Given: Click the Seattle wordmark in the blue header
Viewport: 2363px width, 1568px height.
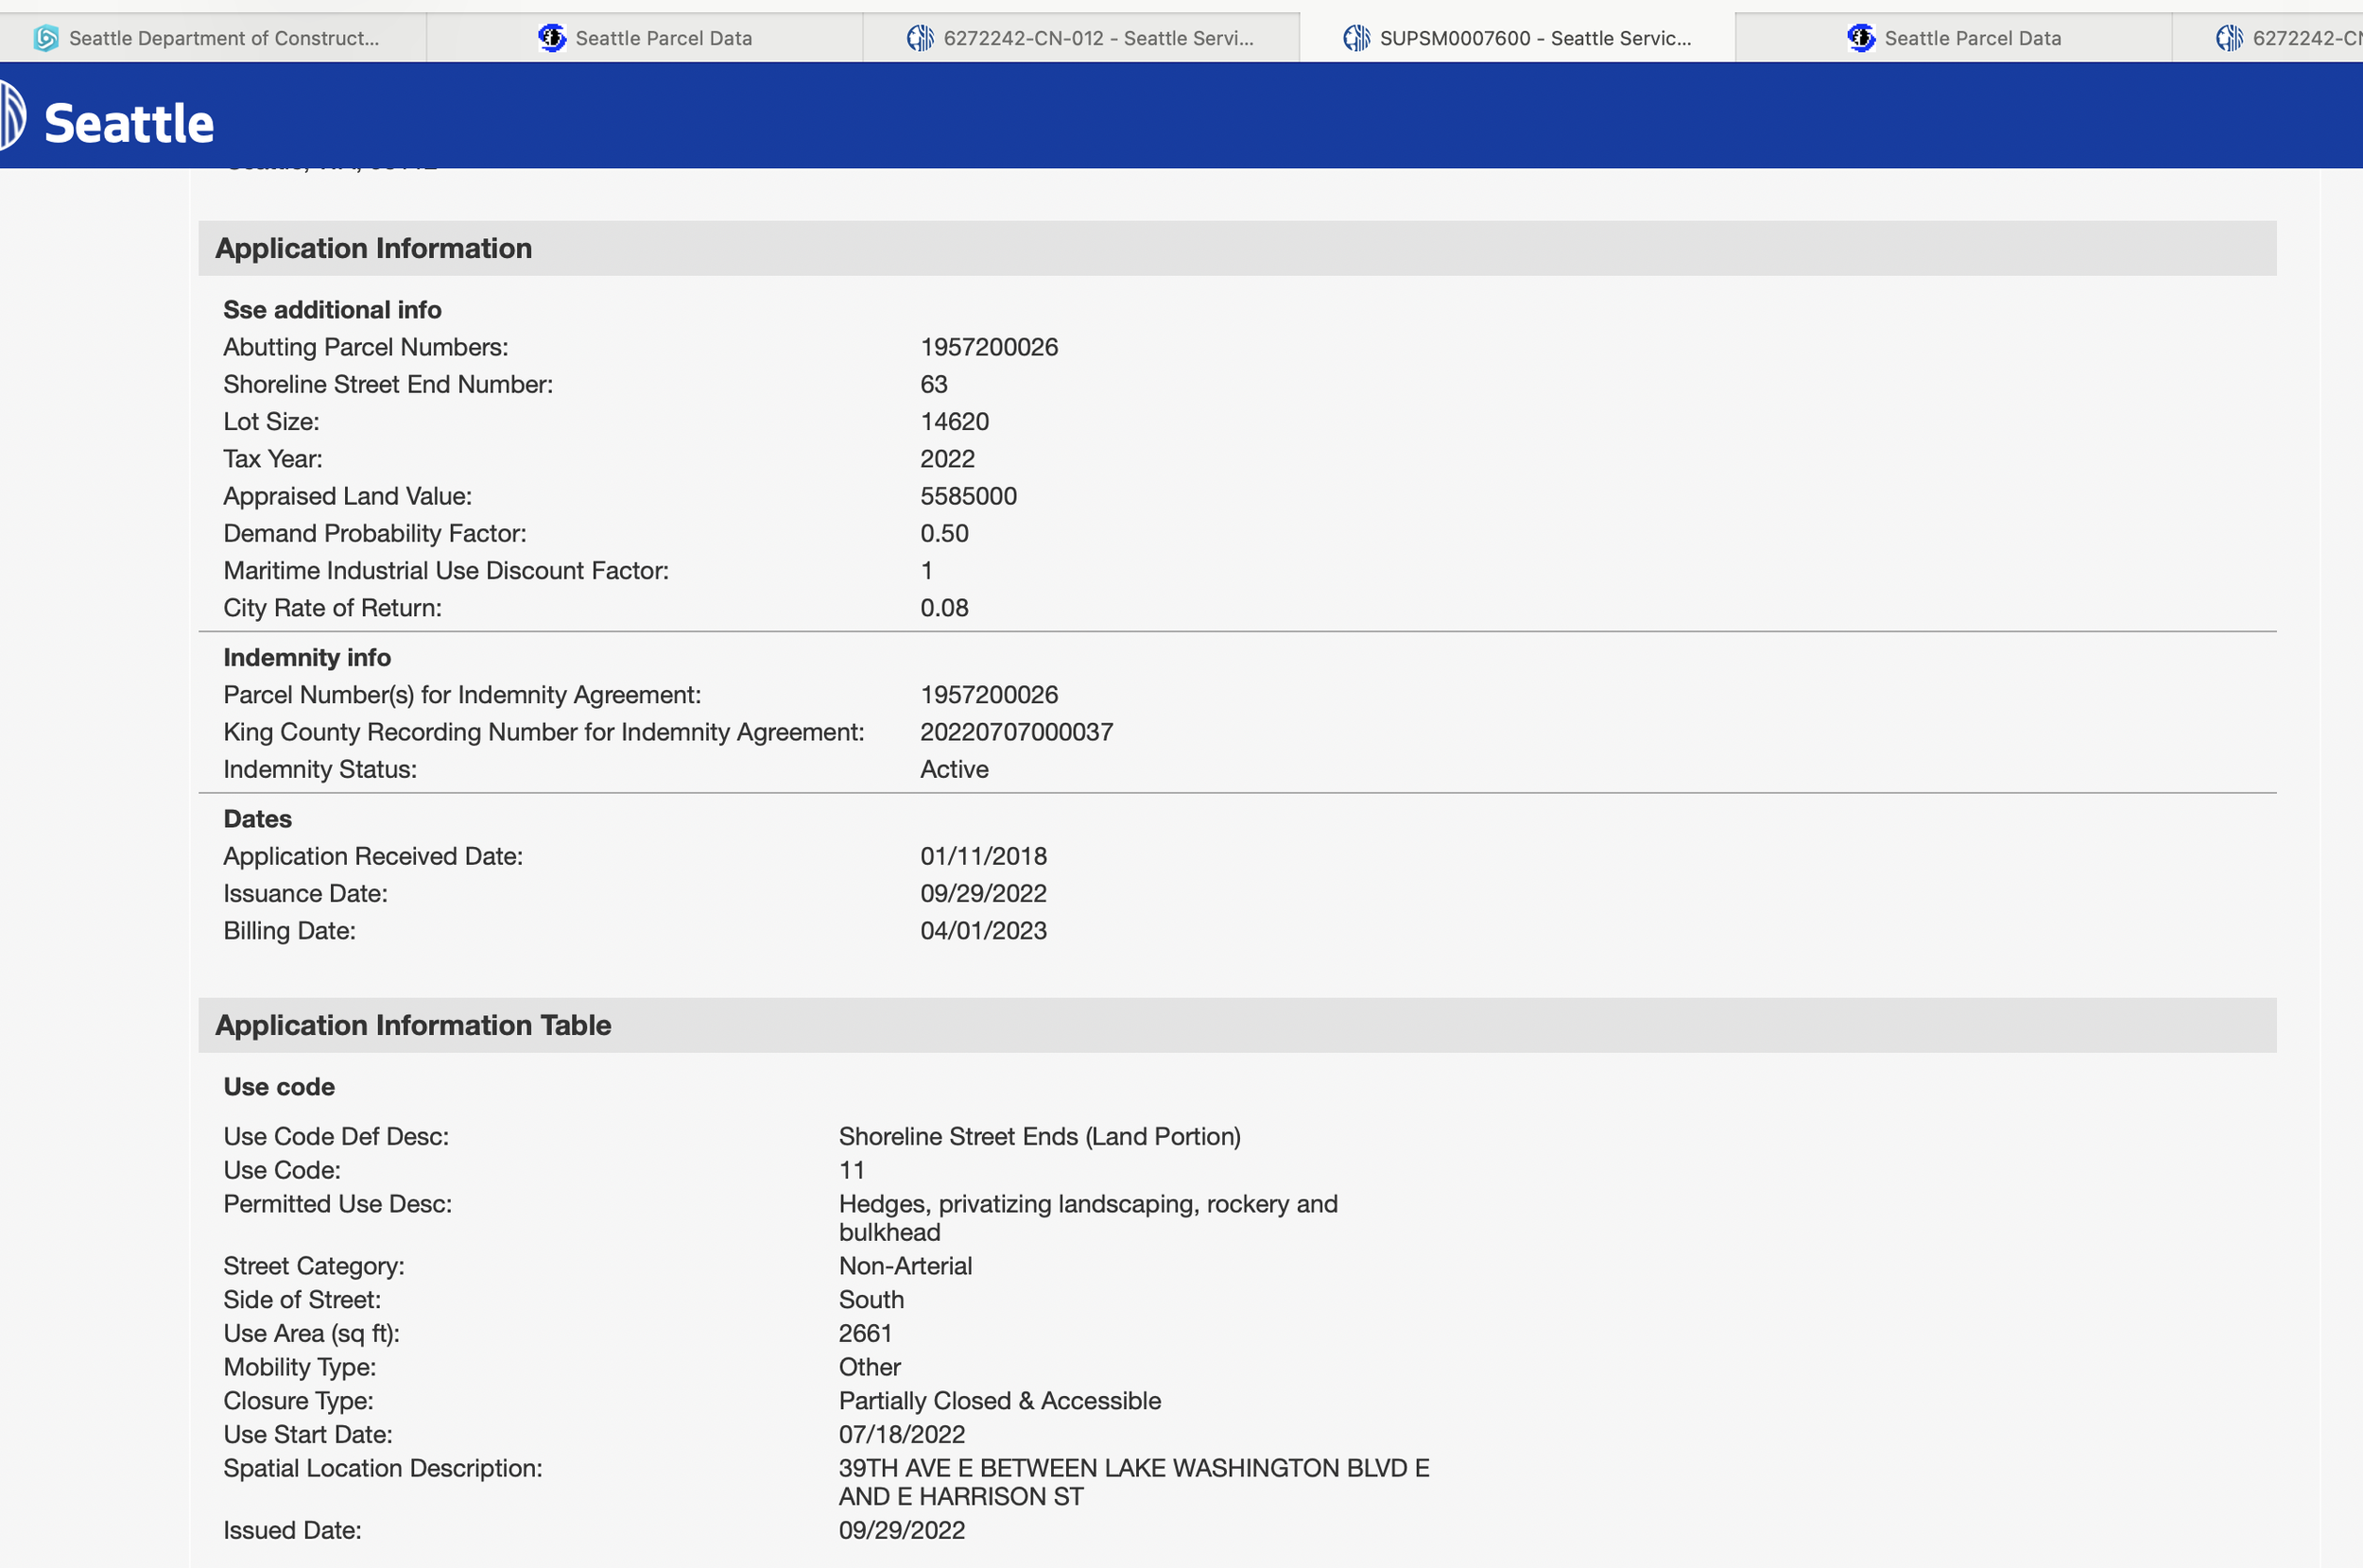Looking at the screenshot, I should point(129,123).
